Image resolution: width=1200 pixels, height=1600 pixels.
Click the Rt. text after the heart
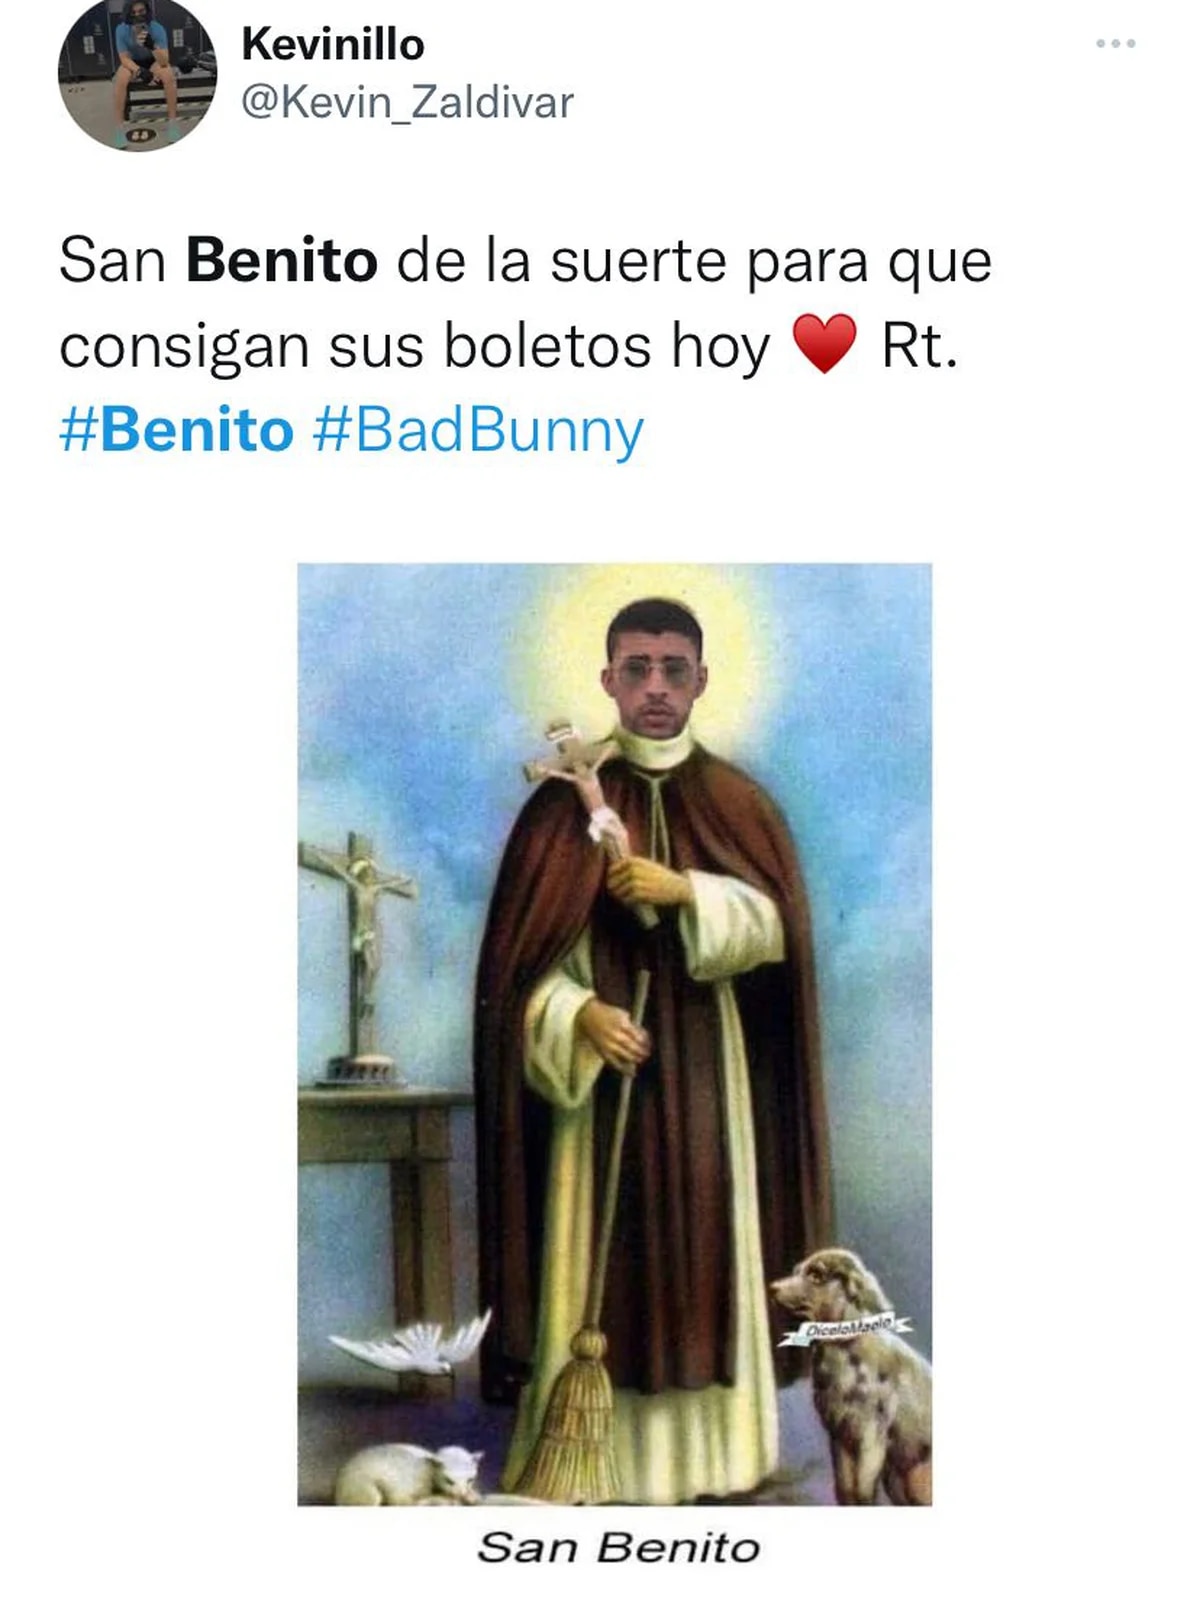(x=919, y=346)
